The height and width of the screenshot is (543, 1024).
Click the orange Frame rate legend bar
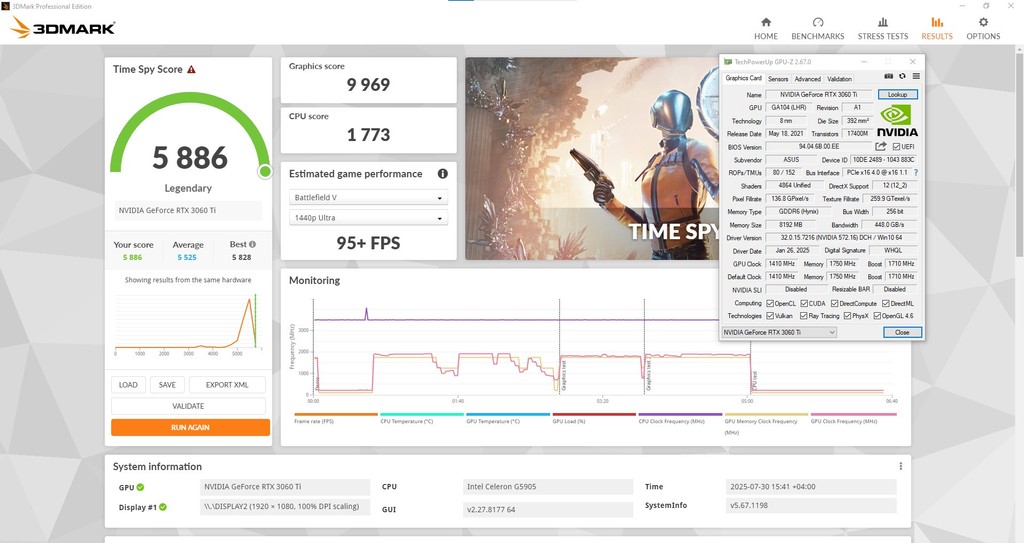pyautogui.click(x=336, y=414)
